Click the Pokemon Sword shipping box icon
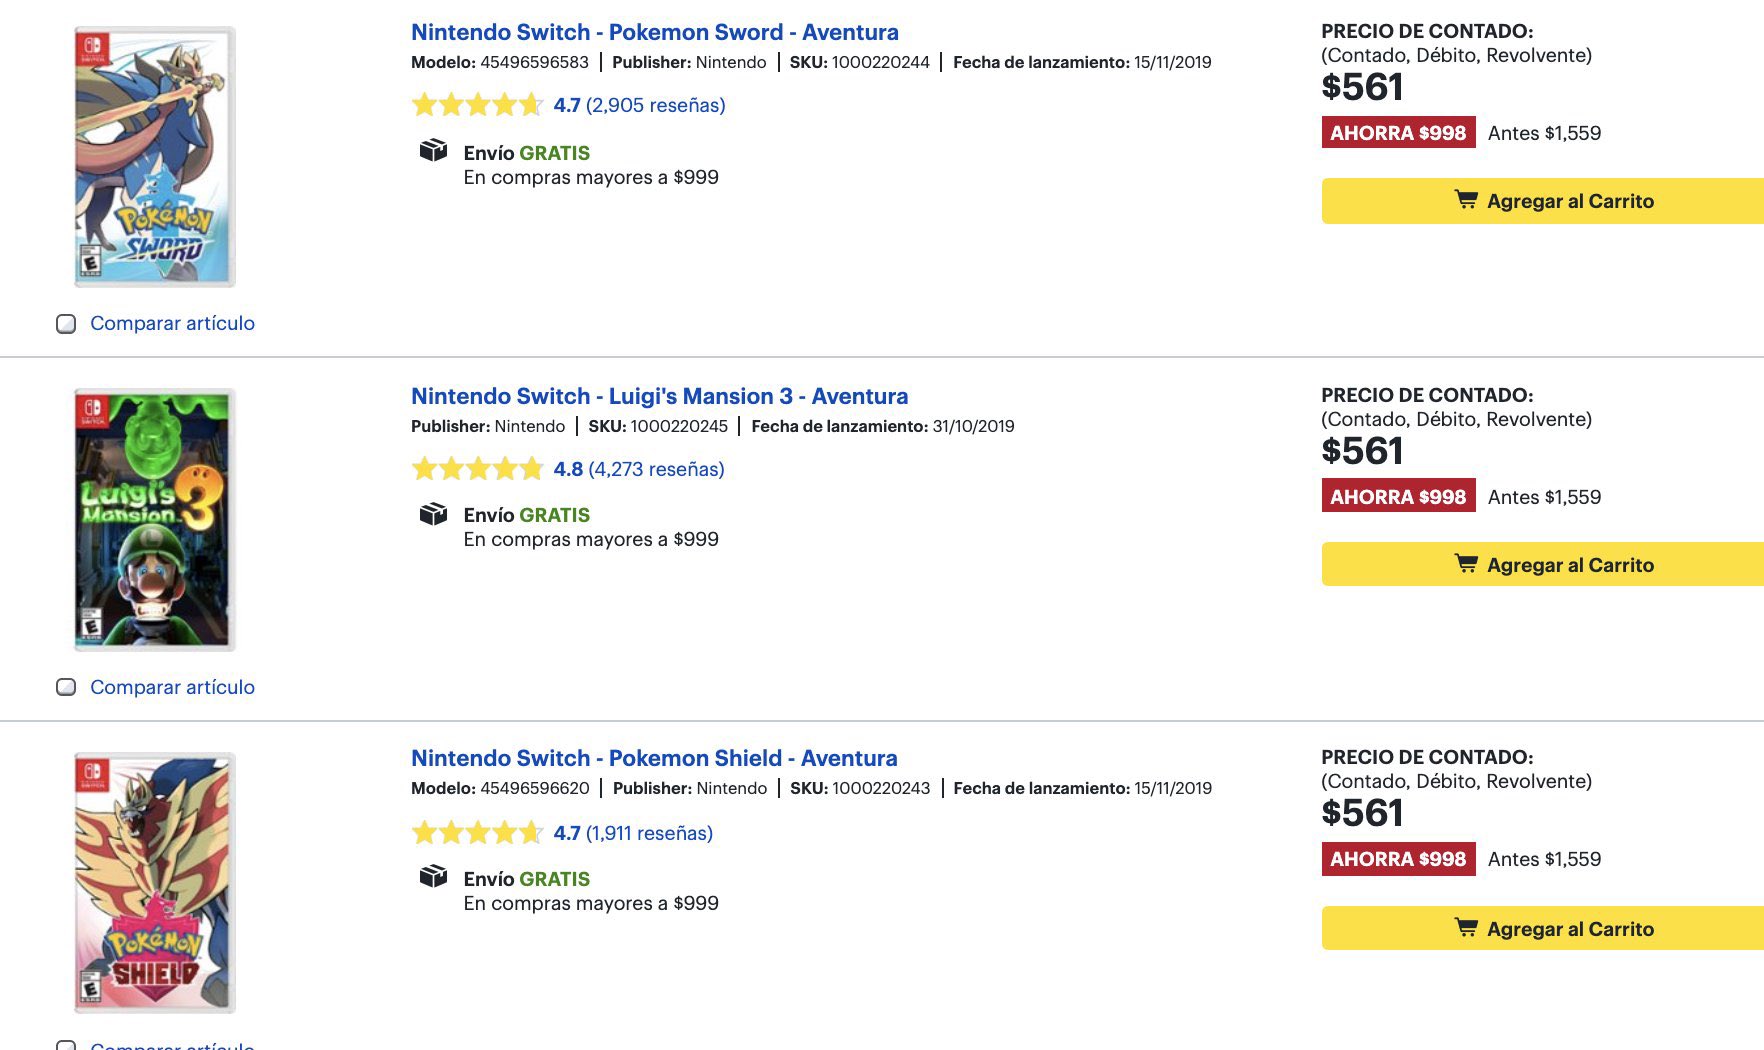 click(433, 151)
